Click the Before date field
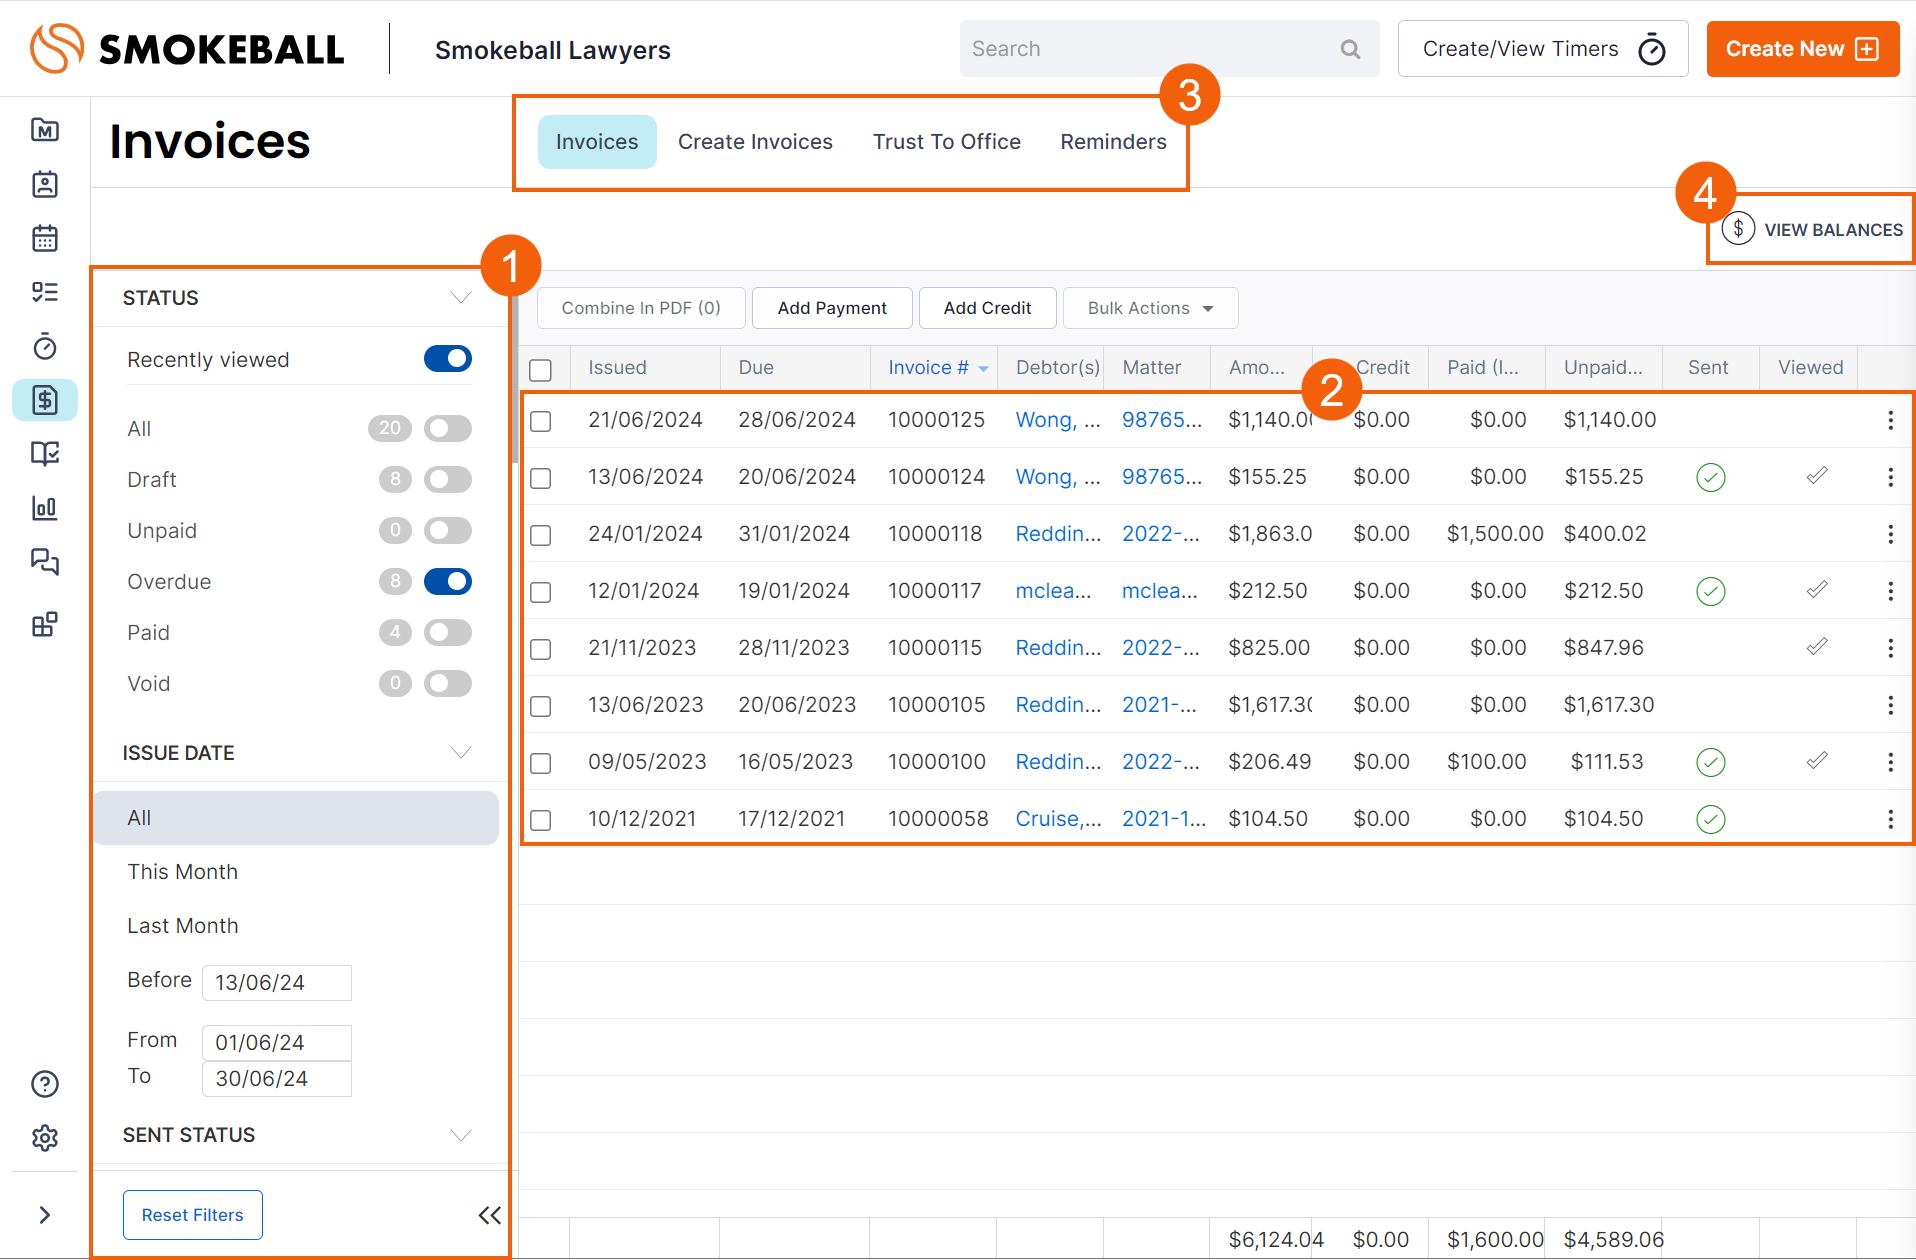This screenshot has width=1916, height=1260. click(x=277, y=983)
